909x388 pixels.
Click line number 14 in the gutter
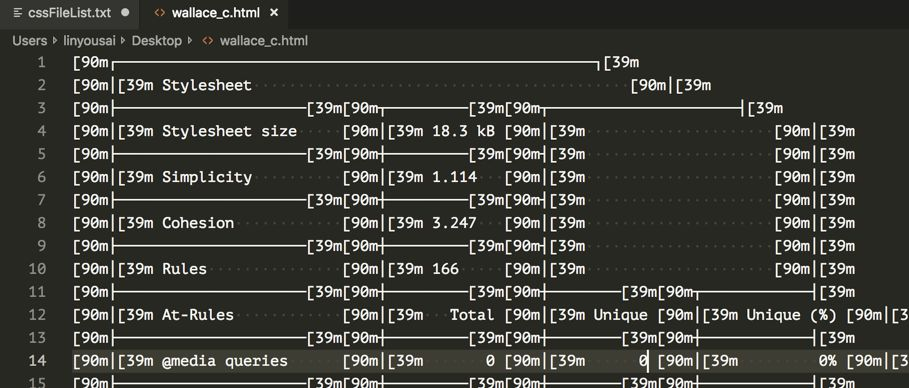tap(37, 361)
